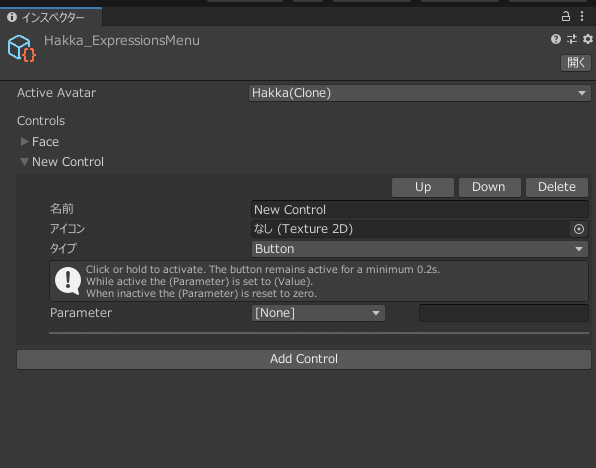Click the inspector tab info icon
Viewport: 596px width, 468px height.
point(12,17)
